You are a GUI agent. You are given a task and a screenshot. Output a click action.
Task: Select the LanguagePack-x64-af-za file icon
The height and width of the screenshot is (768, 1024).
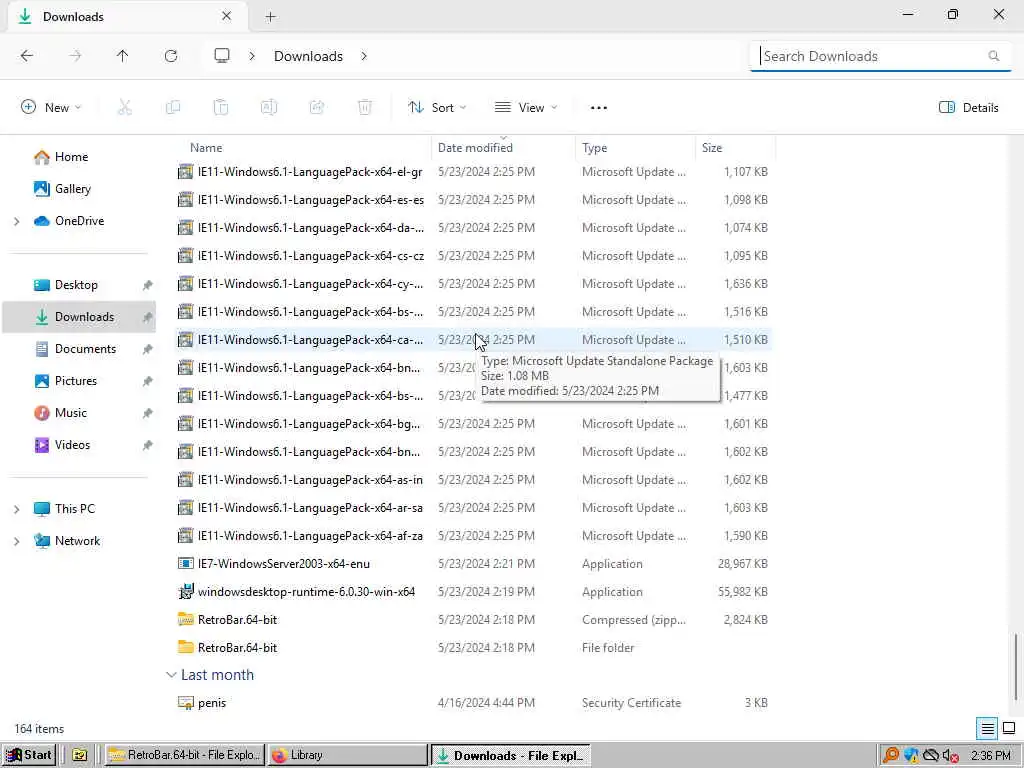[185, 536]
